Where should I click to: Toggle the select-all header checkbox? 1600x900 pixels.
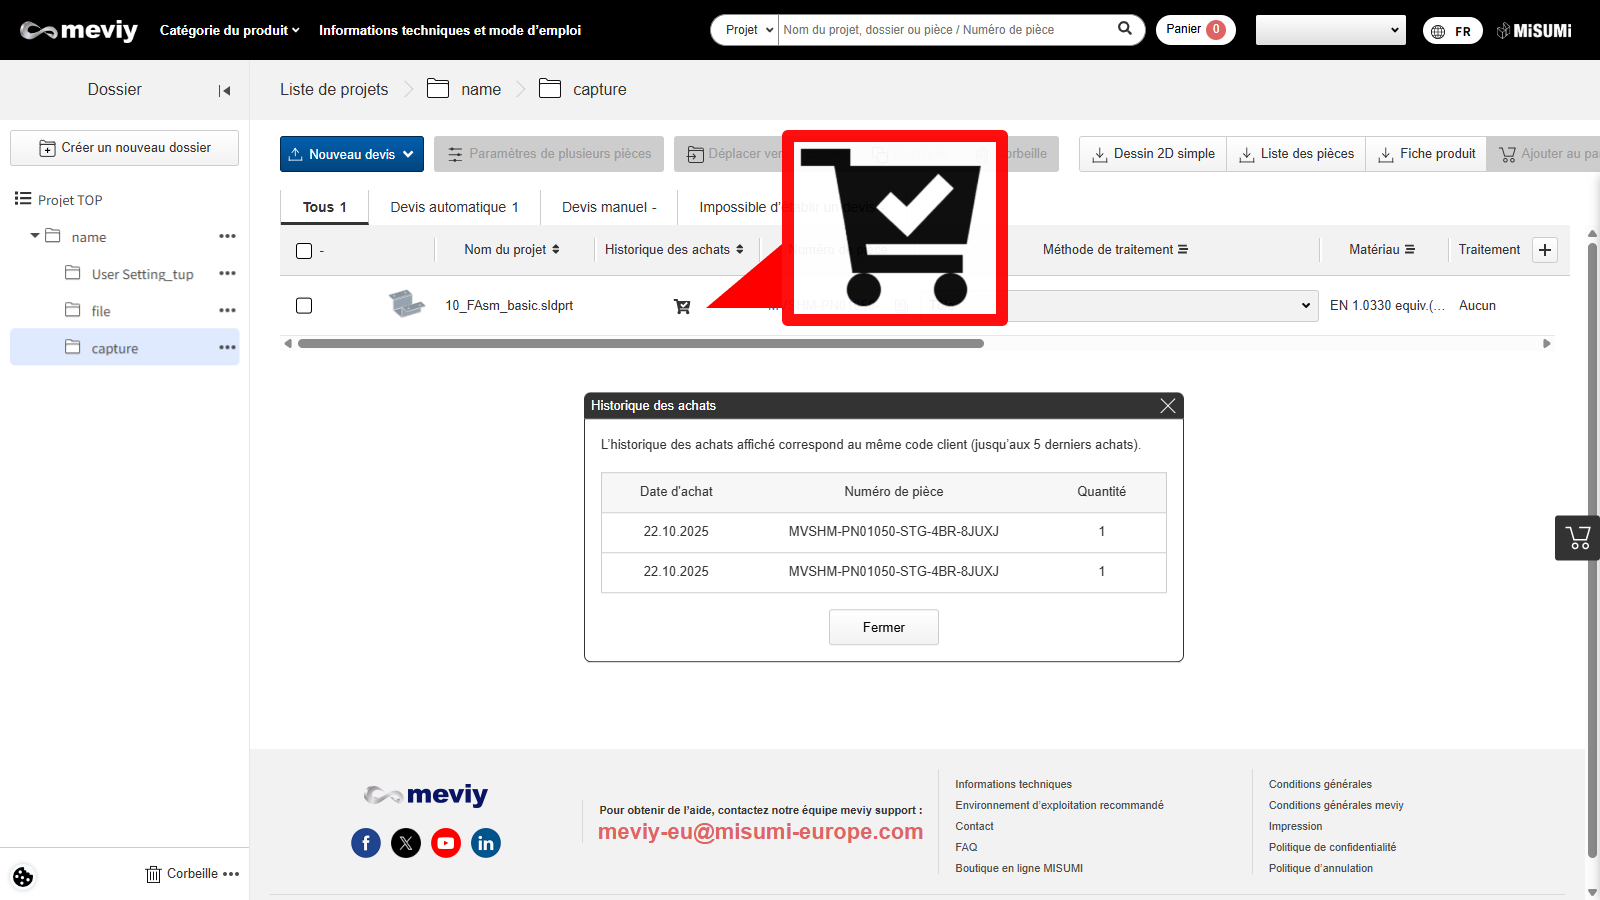coord(304,251)
